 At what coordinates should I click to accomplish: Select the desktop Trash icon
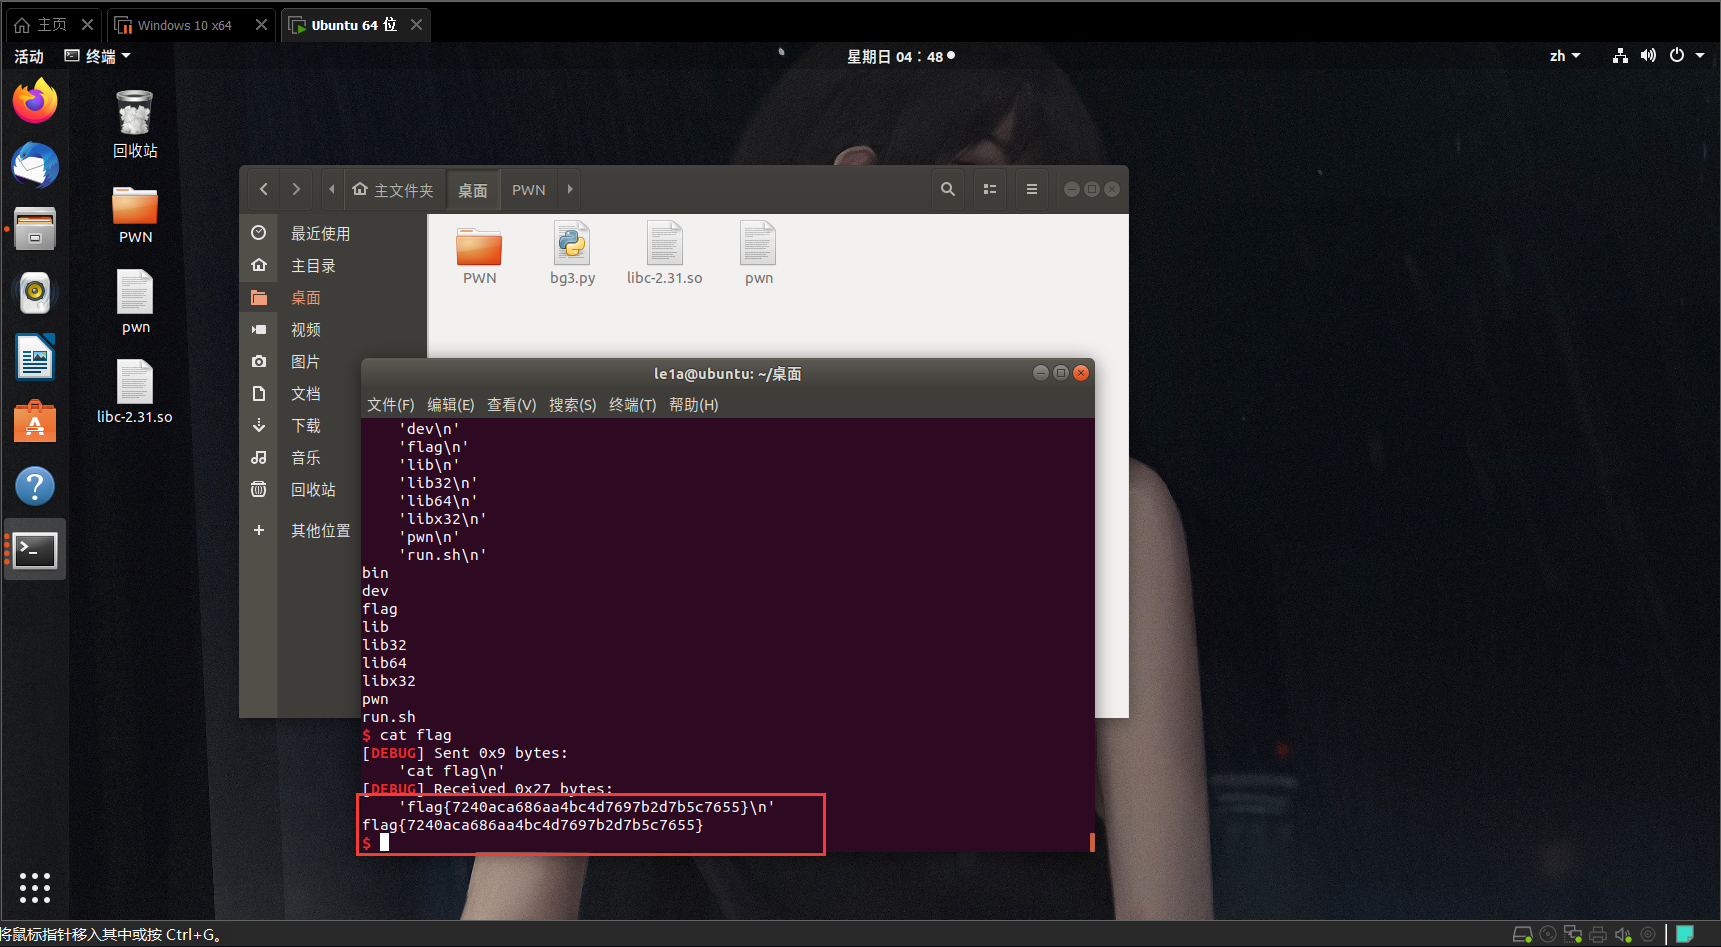click(x=135, y=124)
